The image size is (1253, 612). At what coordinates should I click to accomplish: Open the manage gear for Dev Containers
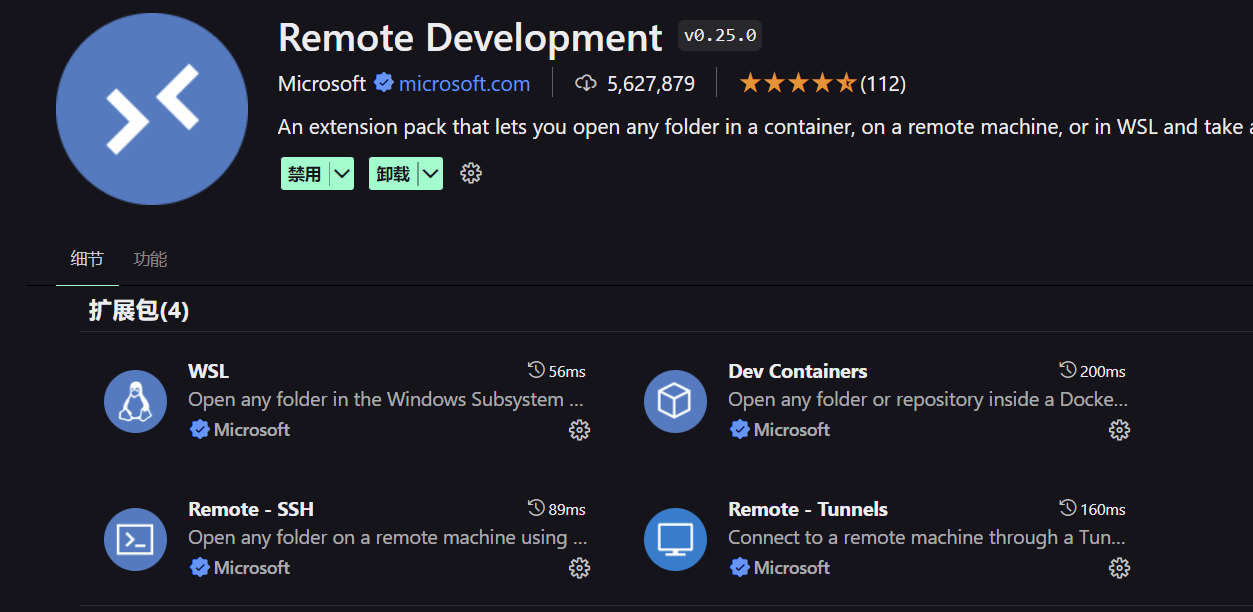coord(1119,430)
